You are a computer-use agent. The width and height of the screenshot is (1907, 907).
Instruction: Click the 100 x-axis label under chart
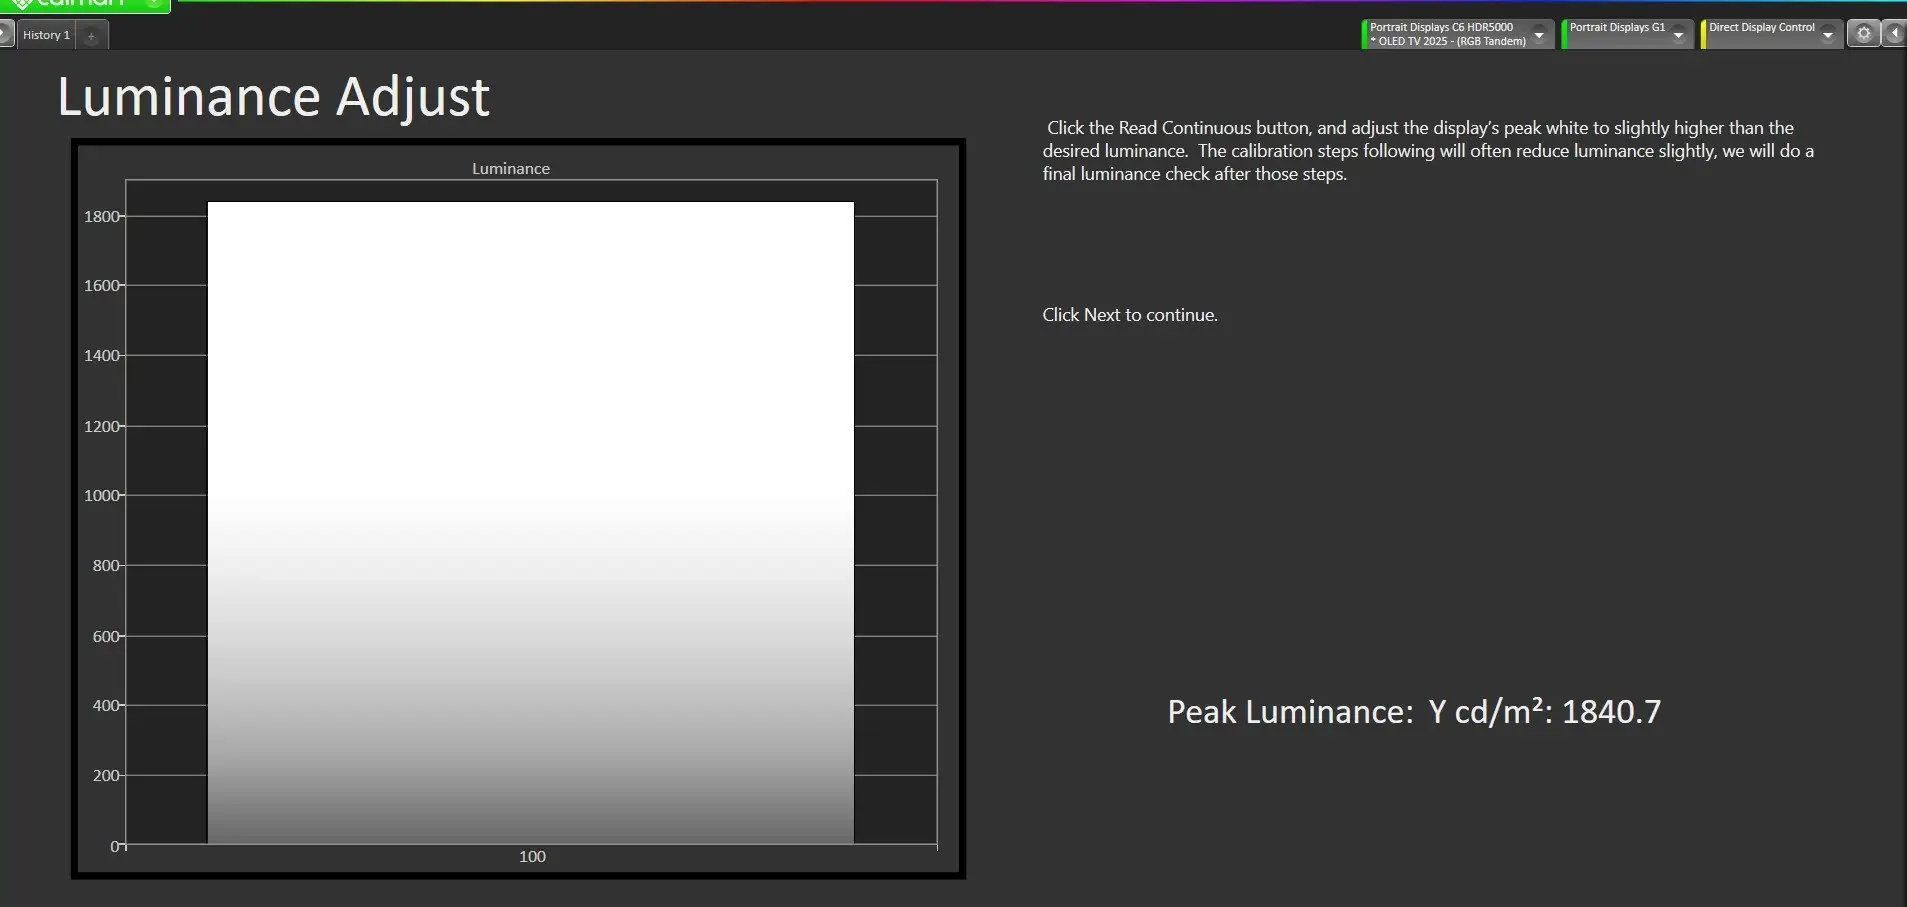click(x=532, y=857)
